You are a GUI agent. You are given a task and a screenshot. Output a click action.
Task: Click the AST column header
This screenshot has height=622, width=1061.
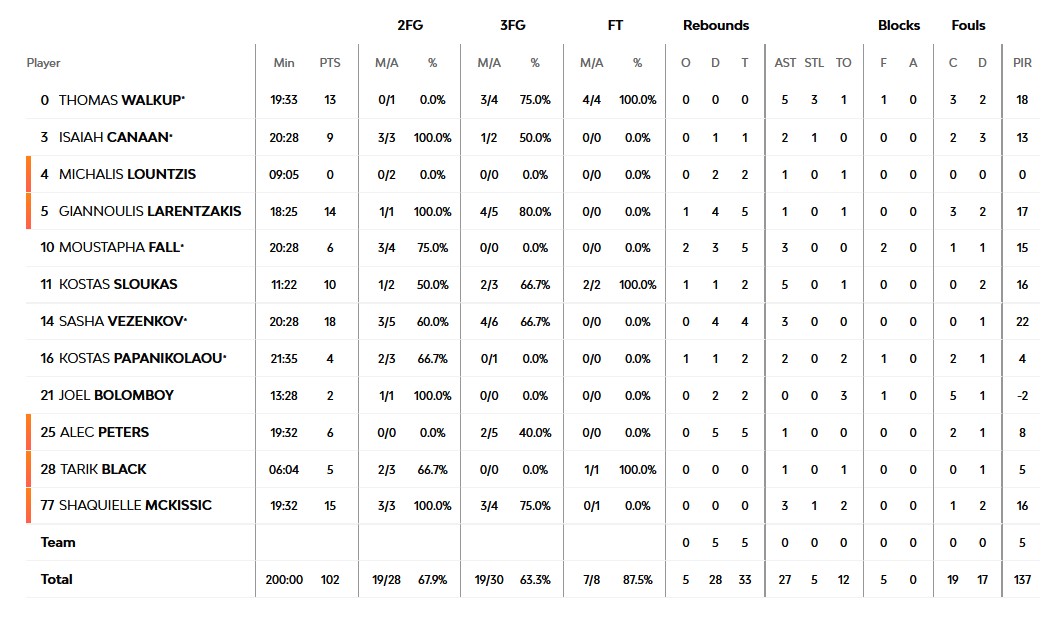point(785,63)
